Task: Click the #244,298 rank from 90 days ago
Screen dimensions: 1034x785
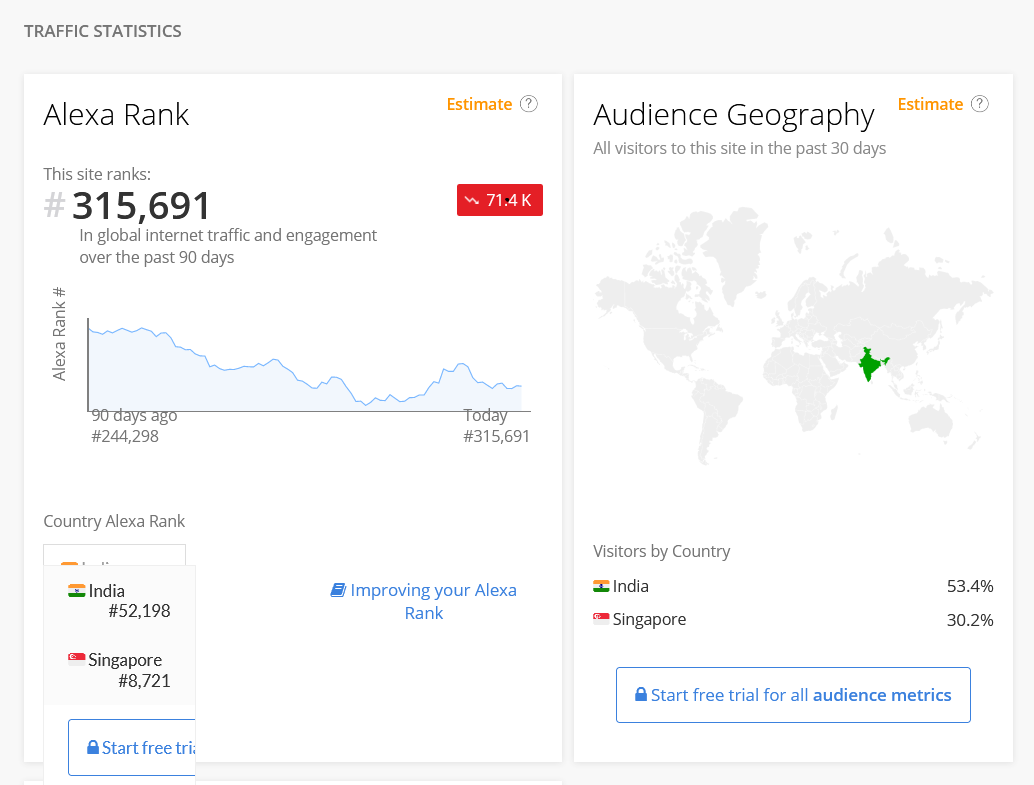Action: [125, 436]
